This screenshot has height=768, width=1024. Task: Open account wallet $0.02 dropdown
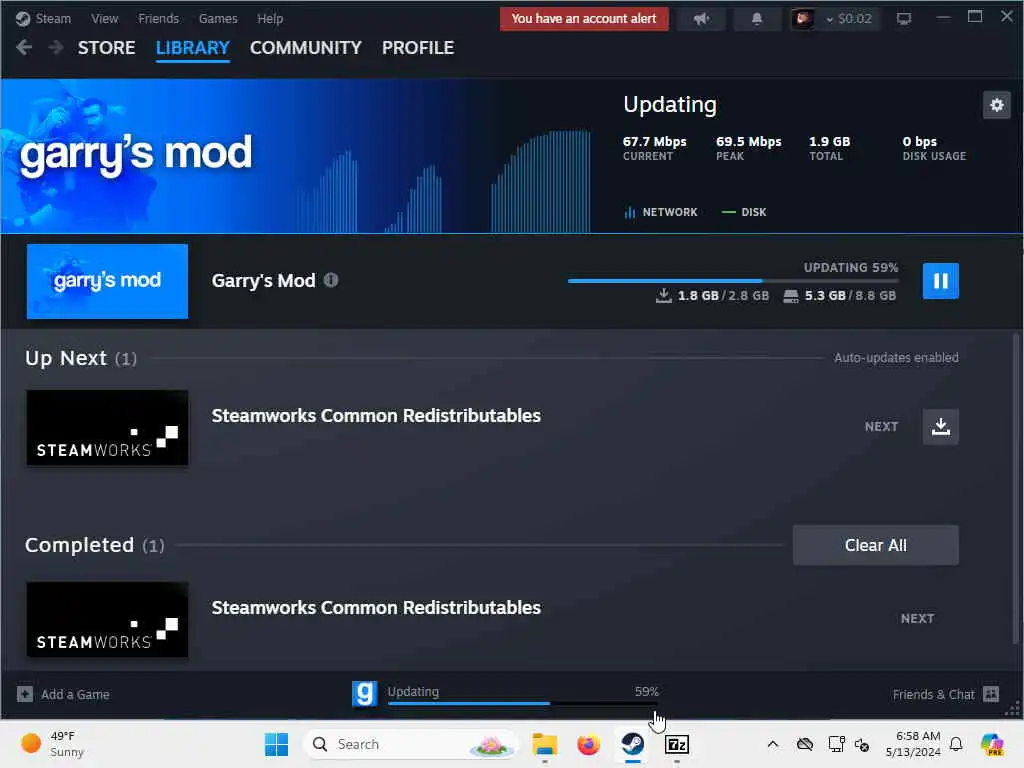click(849, 19)
